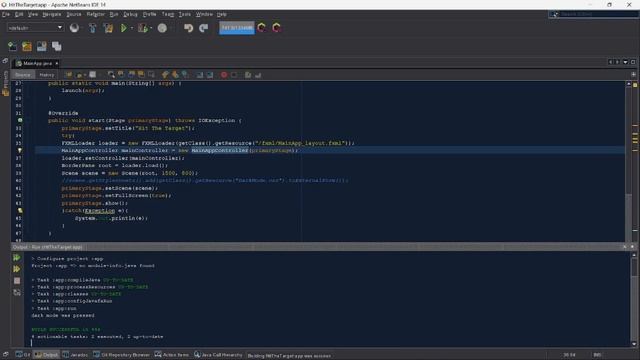This screenshot has width=640, height=360.
Task: Open the Source menu
Action: coord(74,14)
